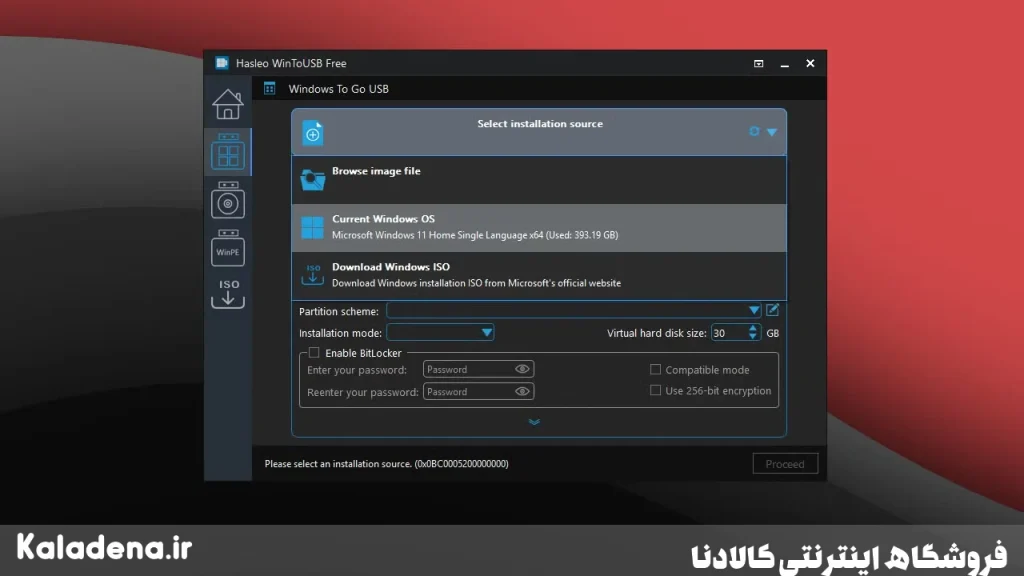1024x576 pixels.
Task: Click the Windows logo beside Current Windows OS
Action: click(x=312, y=228)
